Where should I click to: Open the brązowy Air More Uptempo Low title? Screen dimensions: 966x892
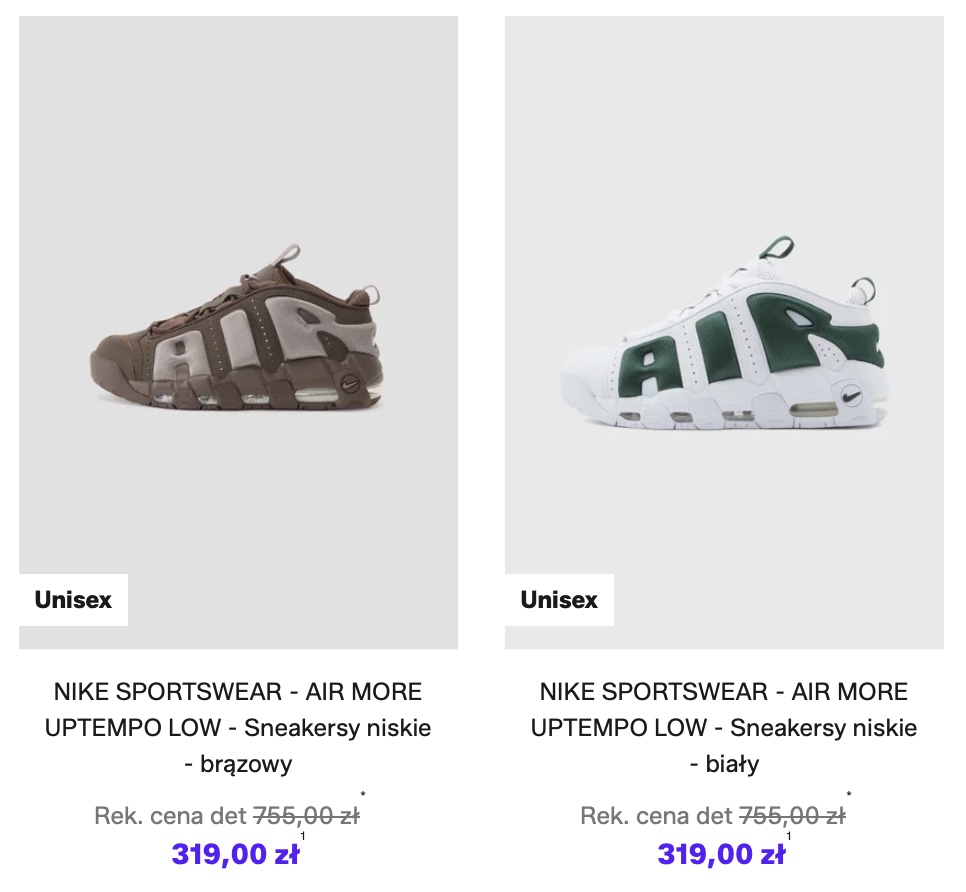pos(238,727)
